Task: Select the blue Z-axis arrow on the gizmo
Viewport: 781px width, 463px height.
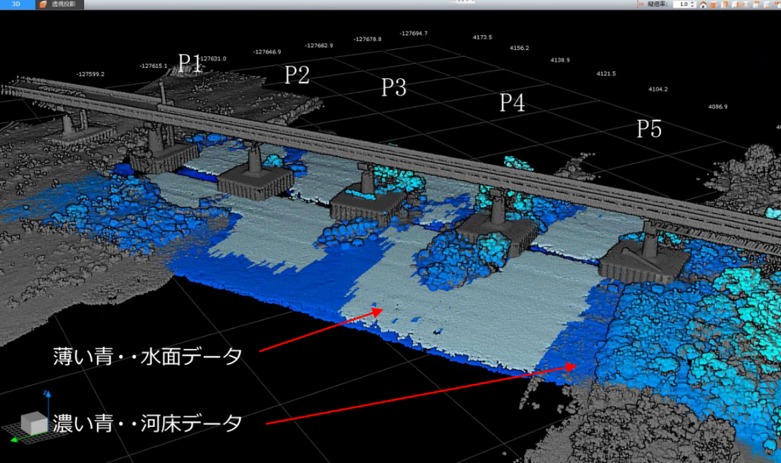Action: (48, 410)
